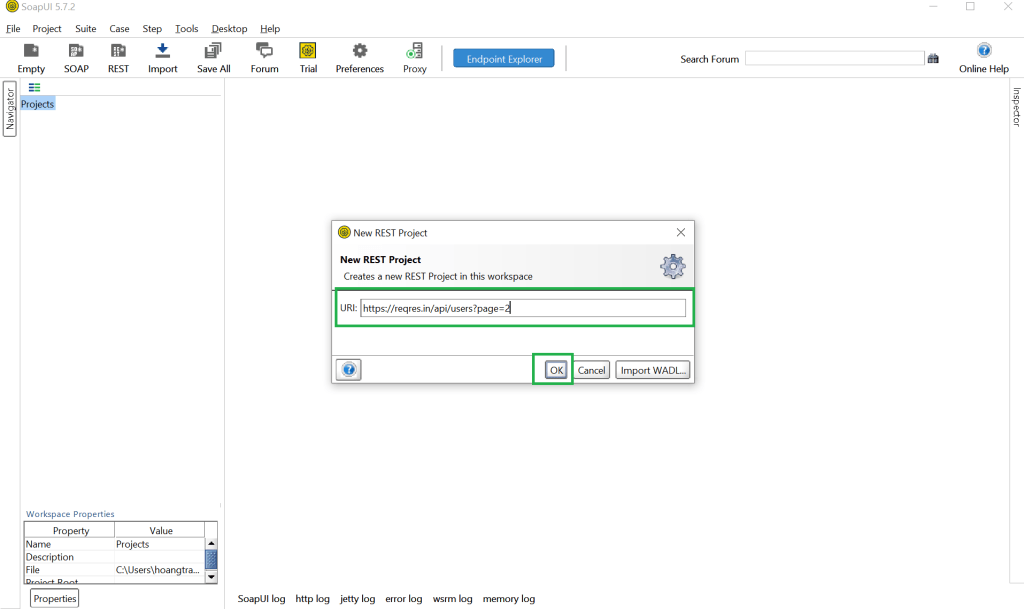The height and width of the screenshot is (609, 1024).
Task: Click the Import WADL button
Action: coord(652,370)
